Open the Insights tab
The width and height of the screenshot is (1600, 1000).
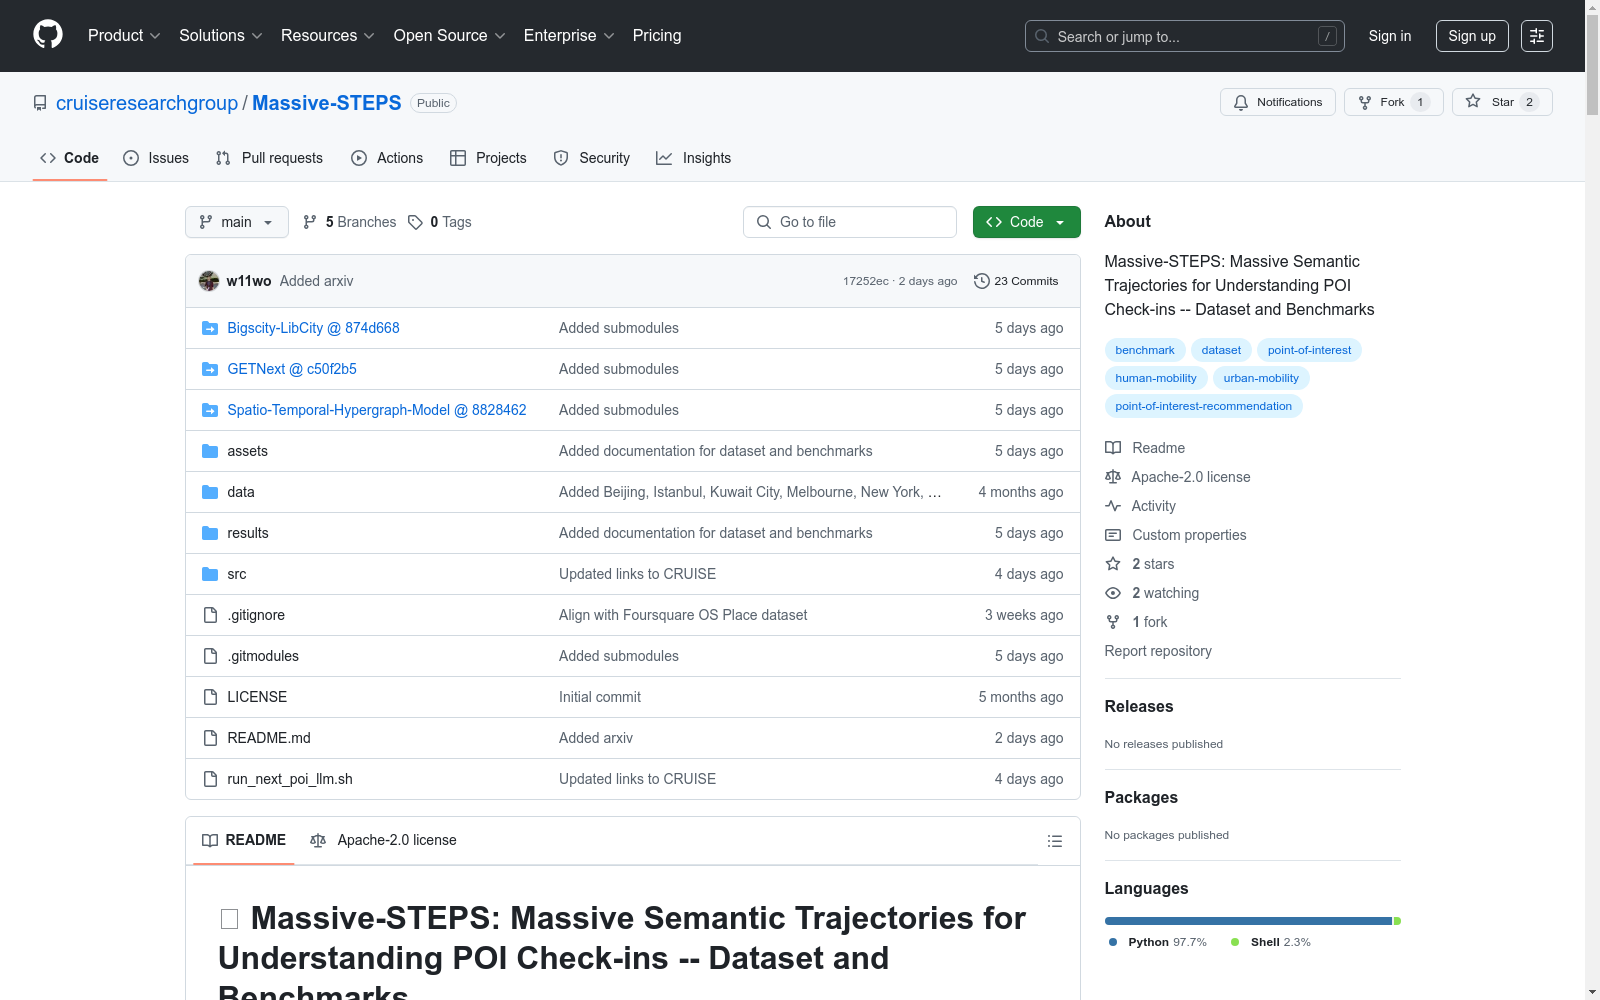[693, 158]
